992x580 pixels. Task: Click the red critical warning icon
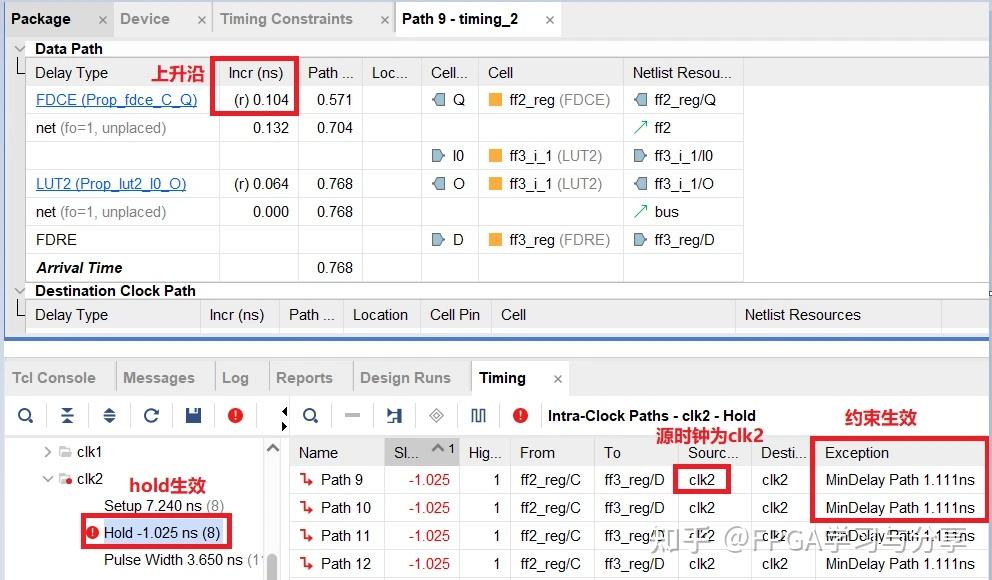(x=234, y=415)
